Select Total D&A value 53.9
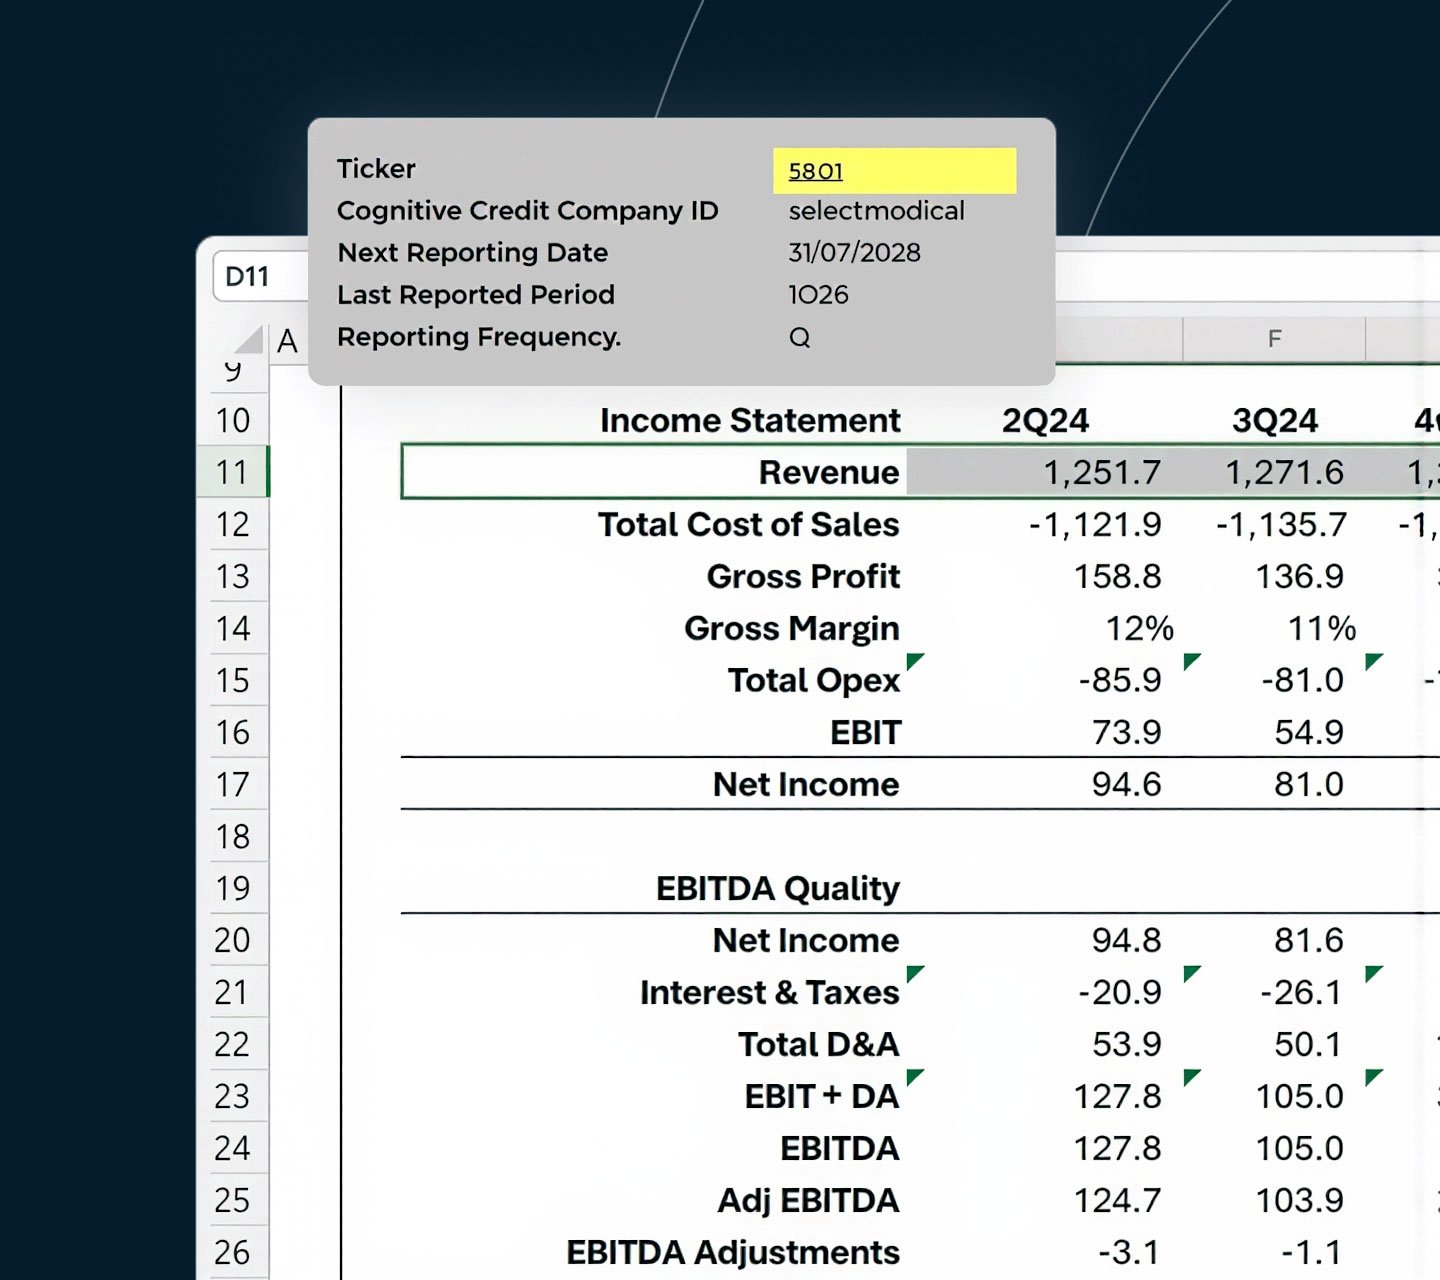The width and height of the screenshot is (1440, 1280). click(1126, 1044)
